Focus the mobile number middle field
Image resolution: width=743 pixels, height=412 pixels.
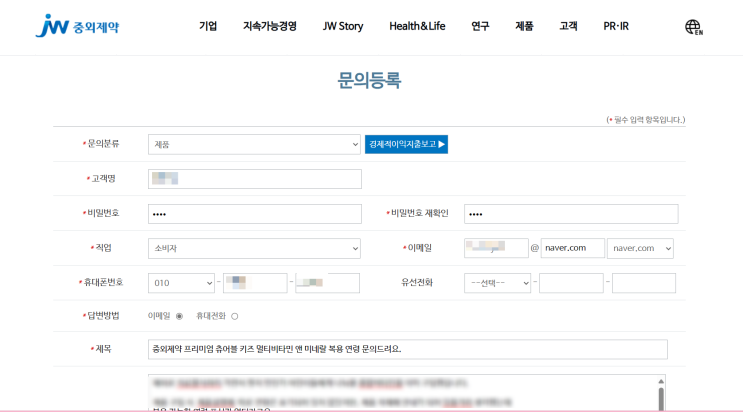[255, 283]
